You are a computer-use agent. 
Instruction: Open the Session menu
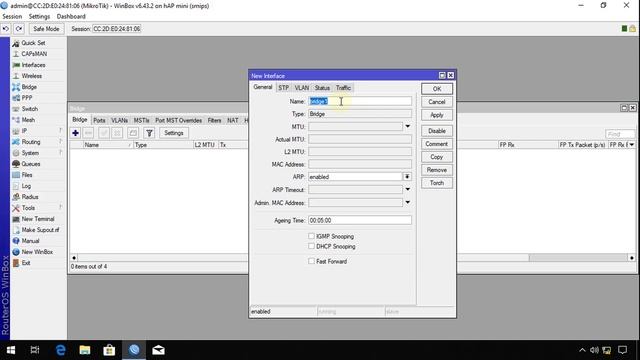12,17
